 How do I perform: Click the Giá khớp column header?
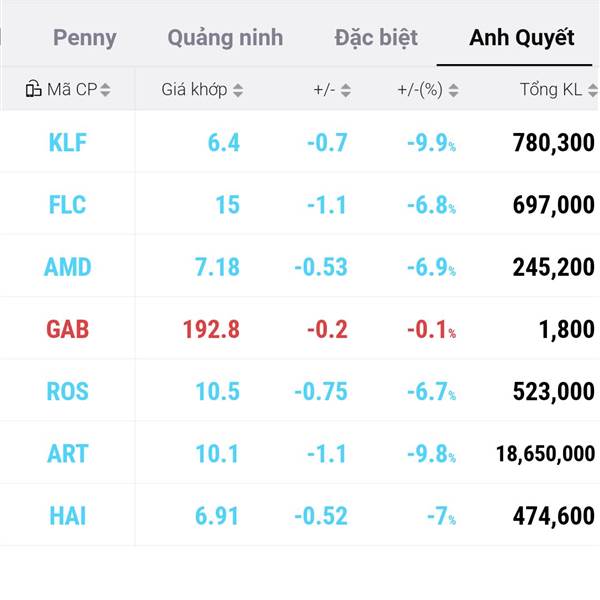(194, 90)
